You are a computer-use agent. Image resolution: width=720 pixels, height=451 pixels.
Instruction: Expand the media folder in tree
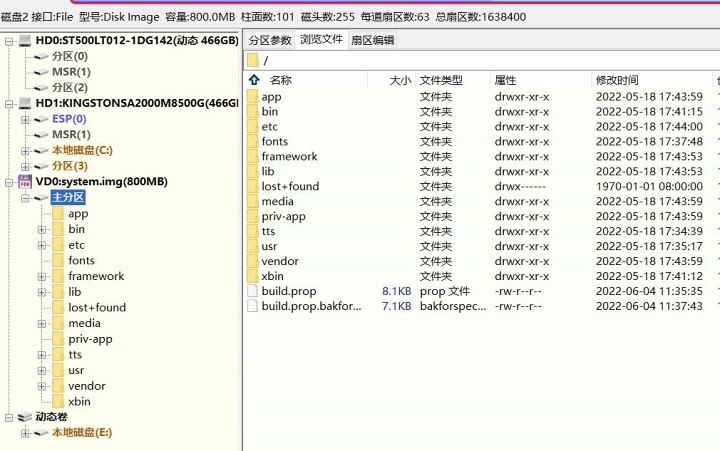pyautogui.click(x=42, y=324)
